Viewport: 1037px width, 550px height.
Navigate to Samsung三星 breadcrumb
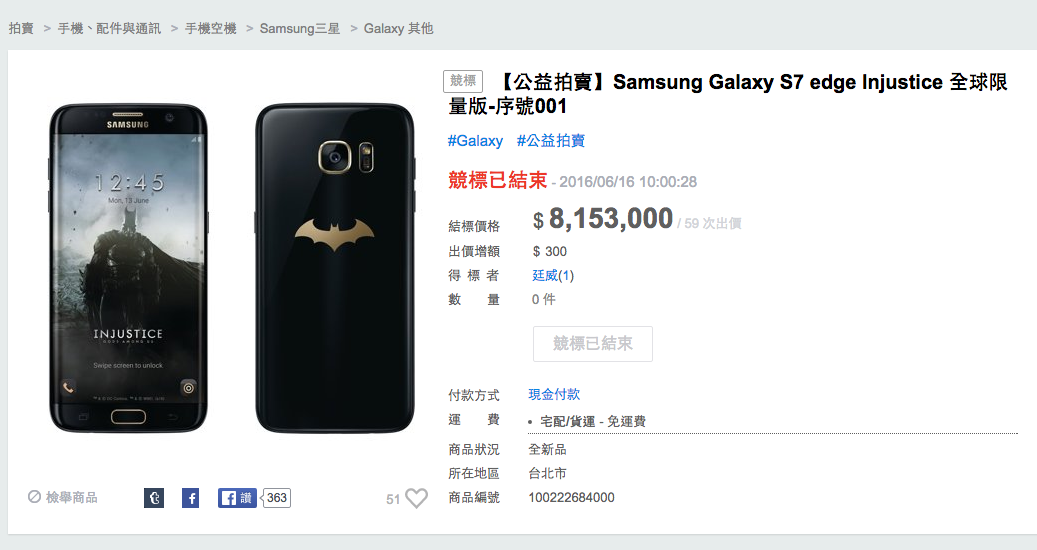300,29
